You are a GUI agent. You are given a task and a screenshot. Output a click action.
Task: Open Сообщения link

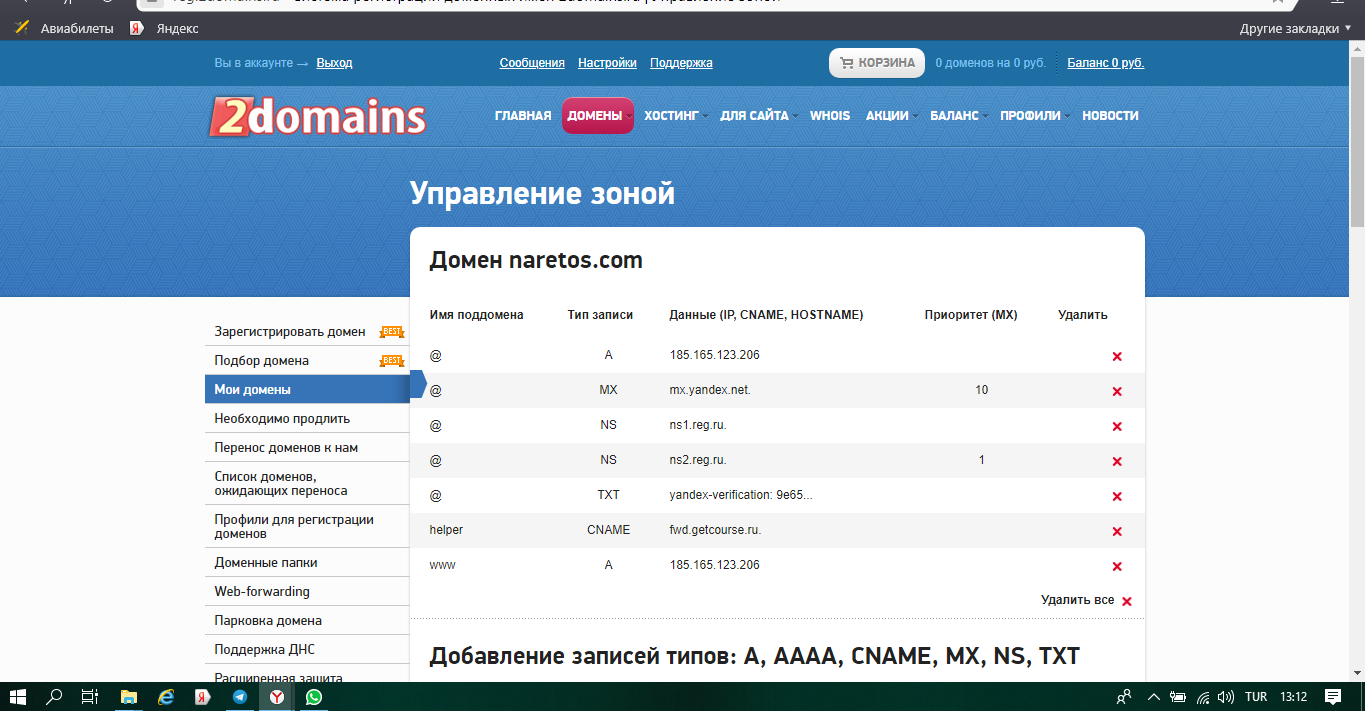532,63
